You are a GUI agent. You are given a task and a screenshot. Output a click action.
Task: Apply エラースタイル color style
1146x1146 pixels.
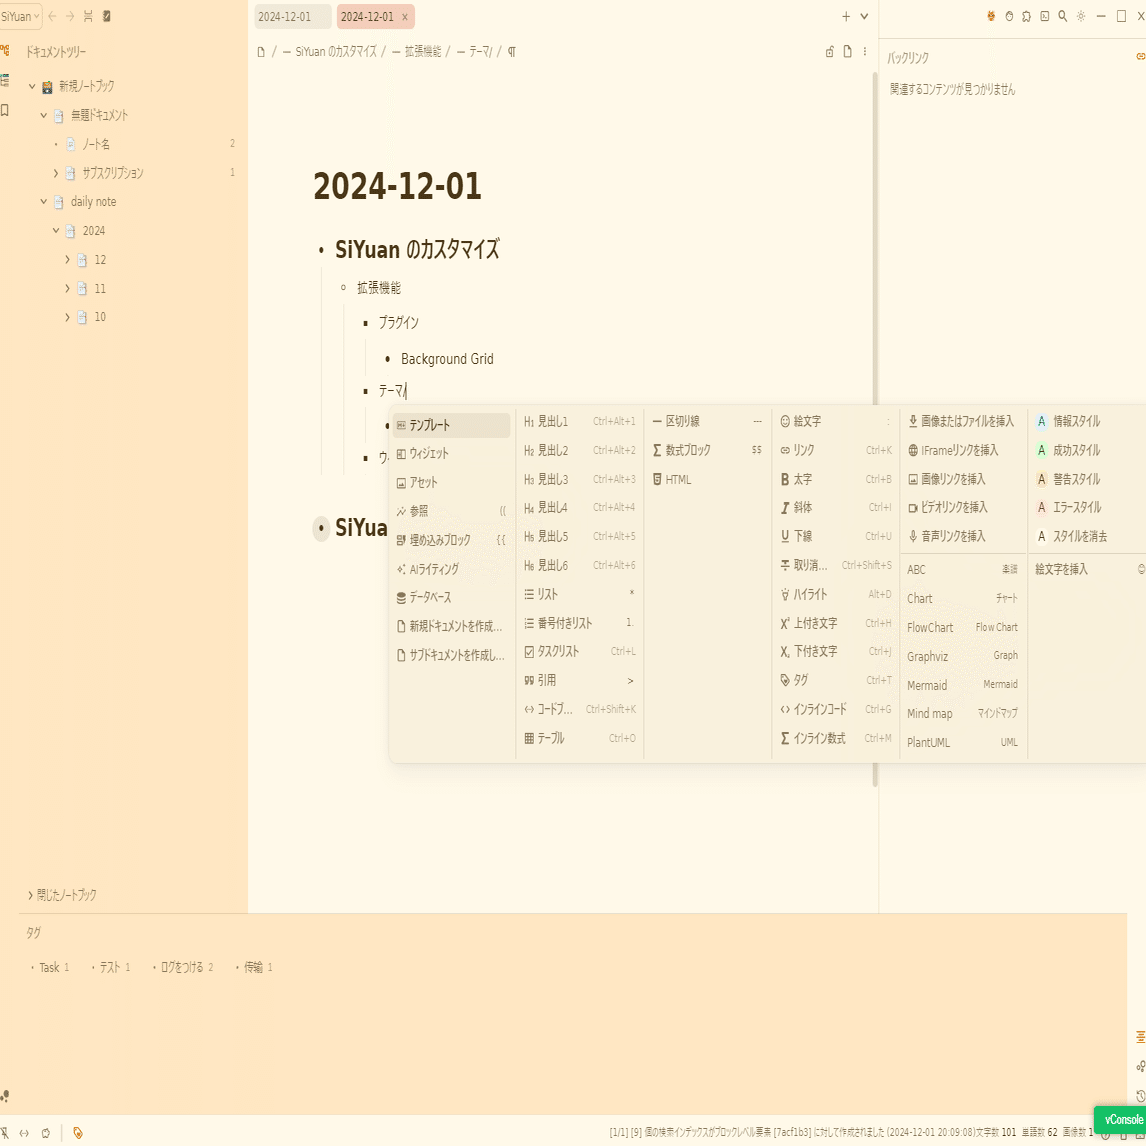(x=1089, y=507)
